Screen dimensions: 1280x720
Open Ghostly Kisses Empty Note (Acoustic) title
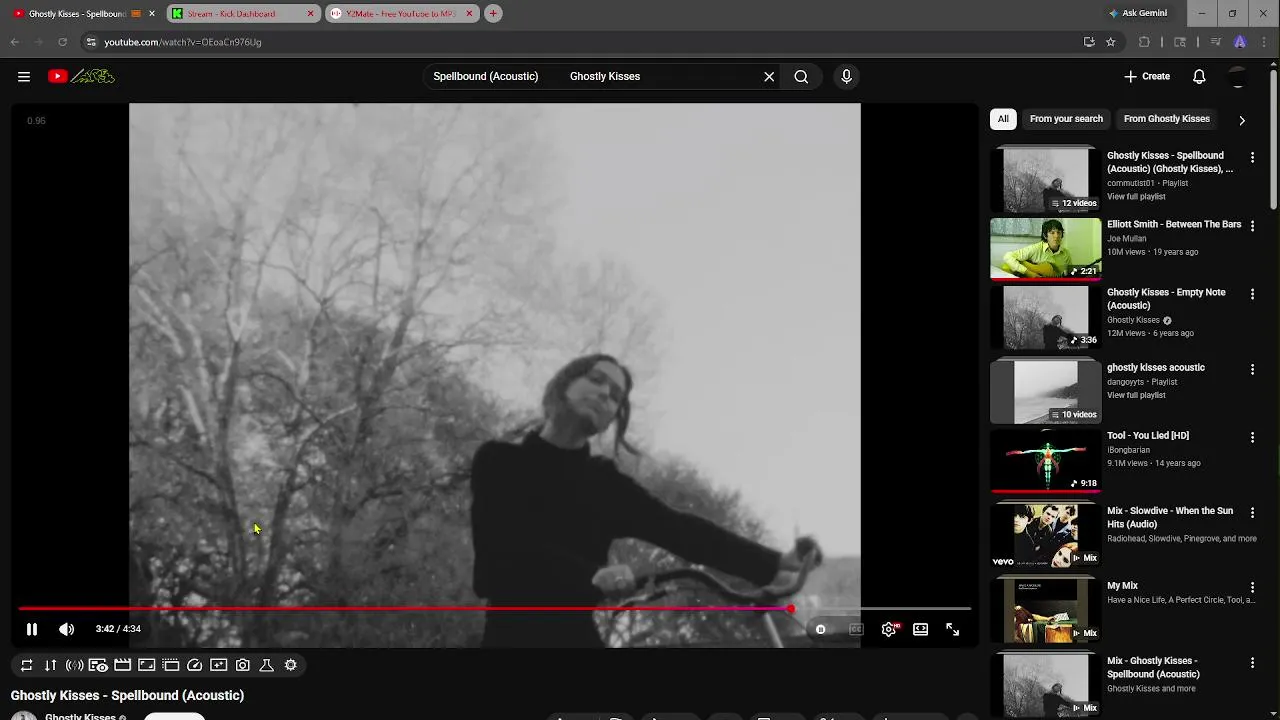[1166, 299]
